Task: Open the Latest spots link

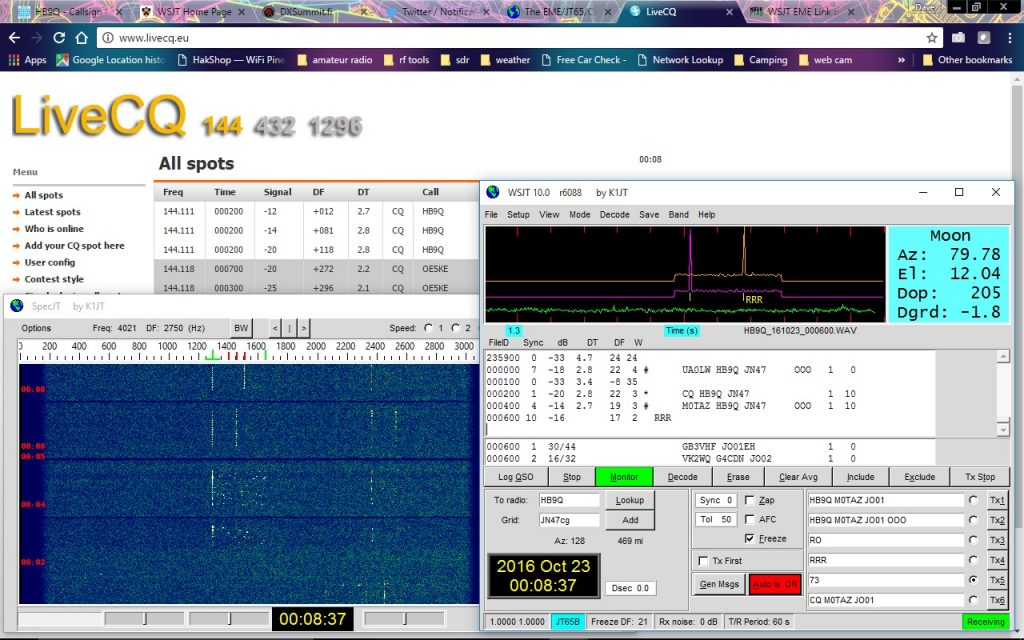Action: (x=53, y=212)
